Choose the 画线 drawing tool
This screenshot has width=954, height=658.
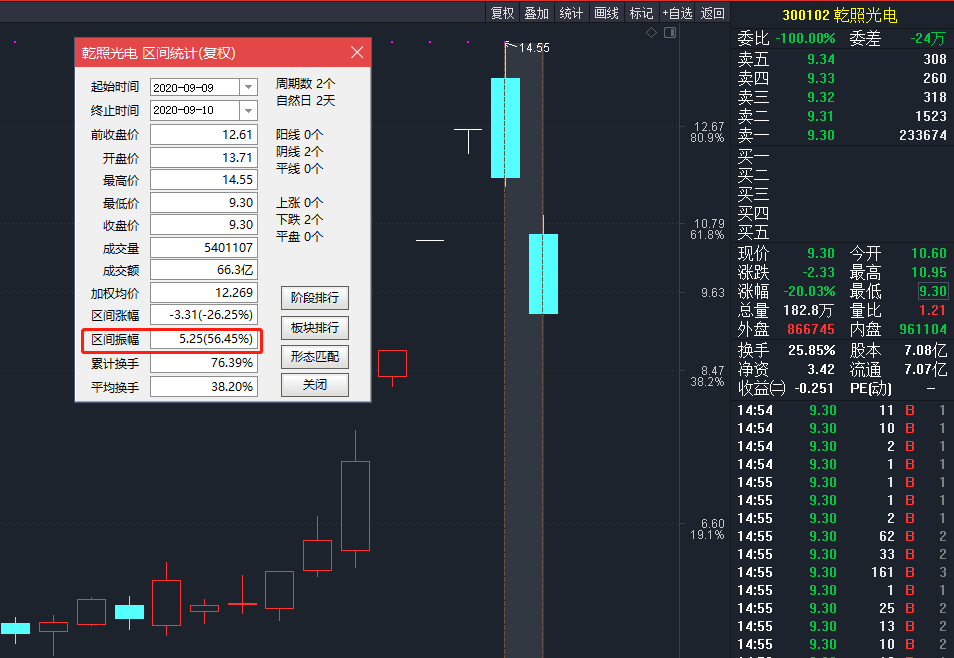pyautogui.click(x=606, y=13)
